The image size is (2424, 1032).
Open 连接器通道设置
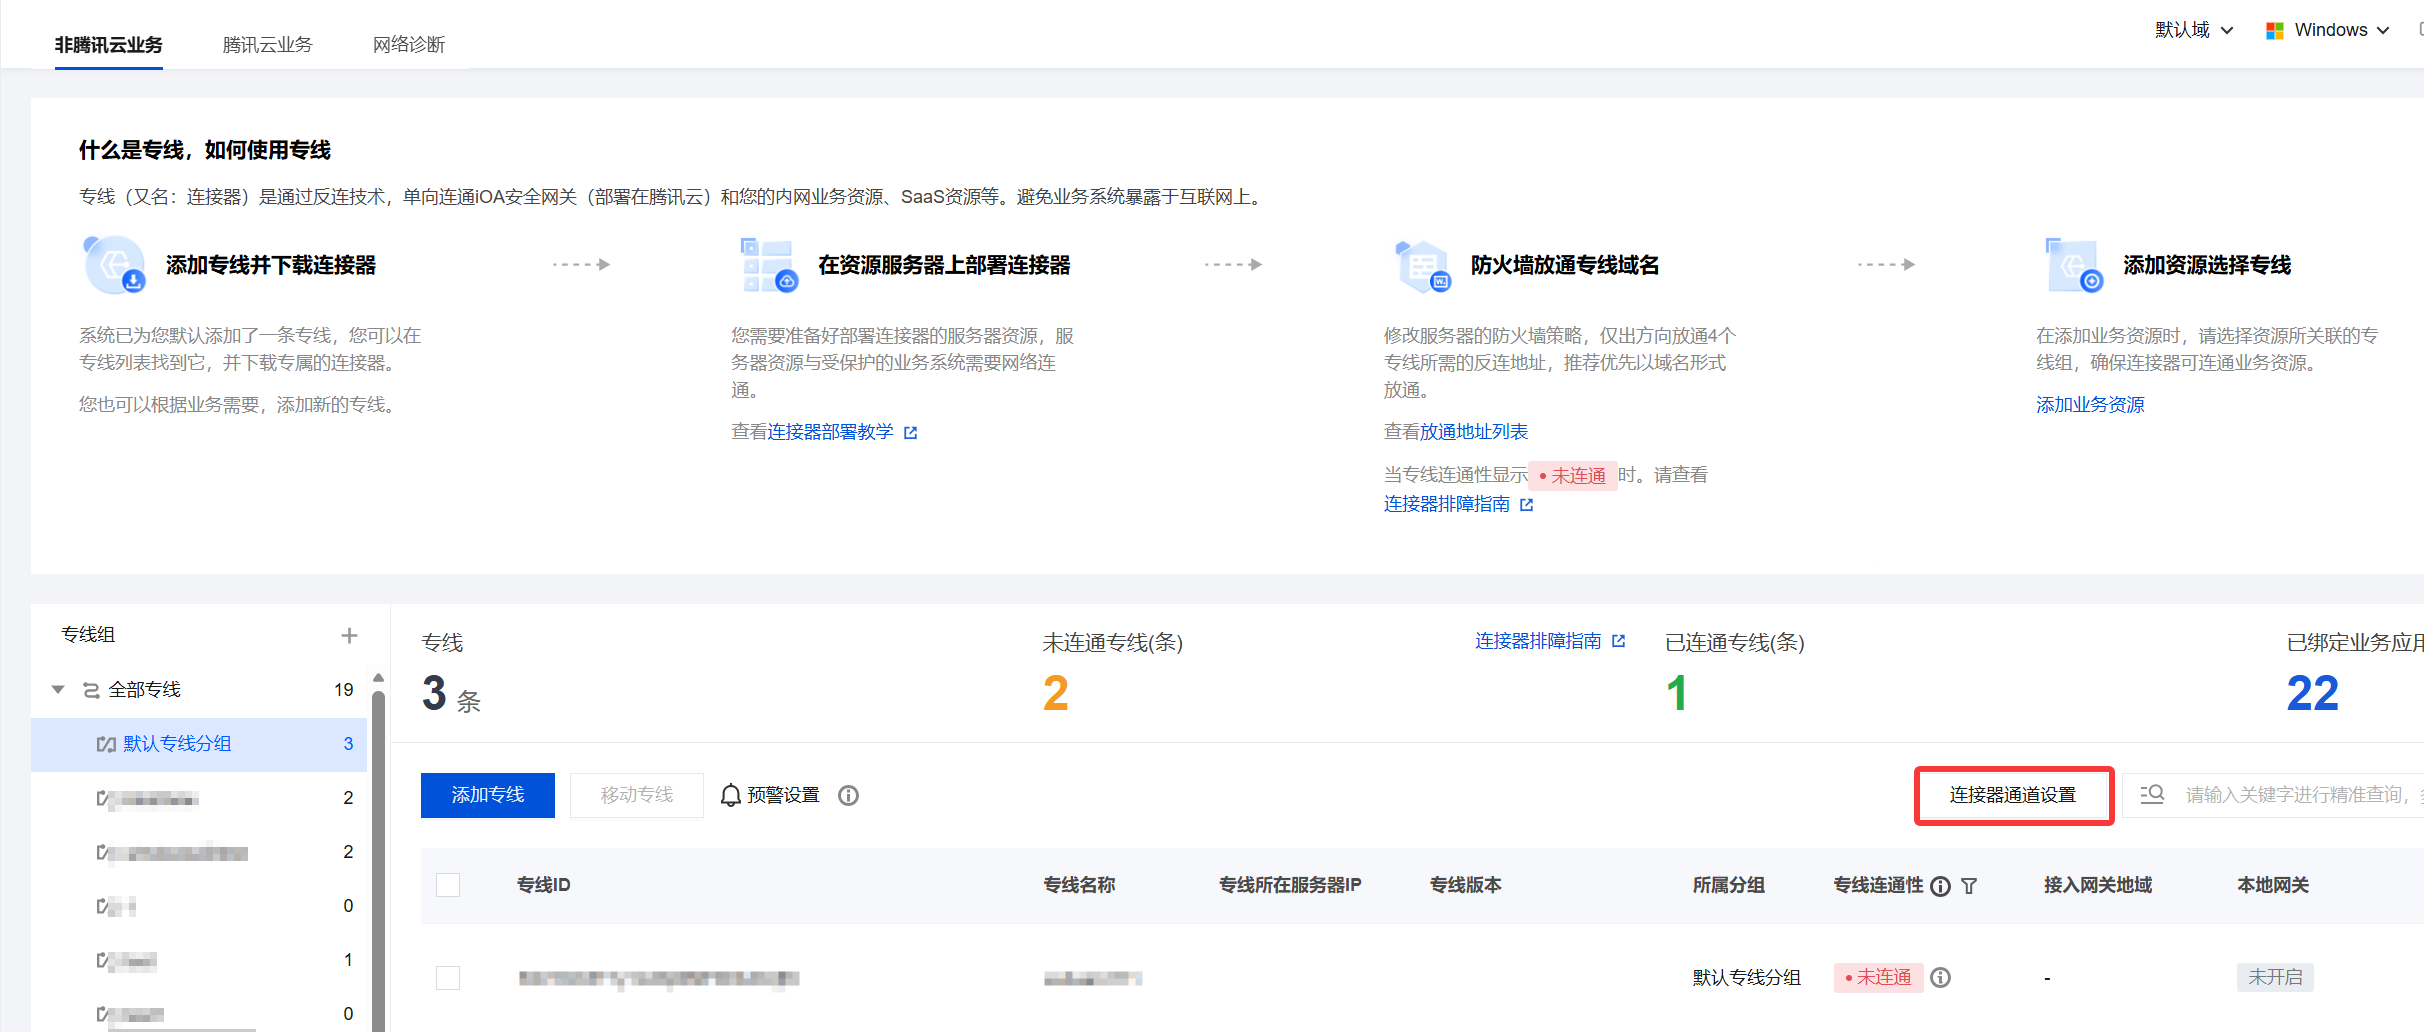click(x=2013, y=795)
